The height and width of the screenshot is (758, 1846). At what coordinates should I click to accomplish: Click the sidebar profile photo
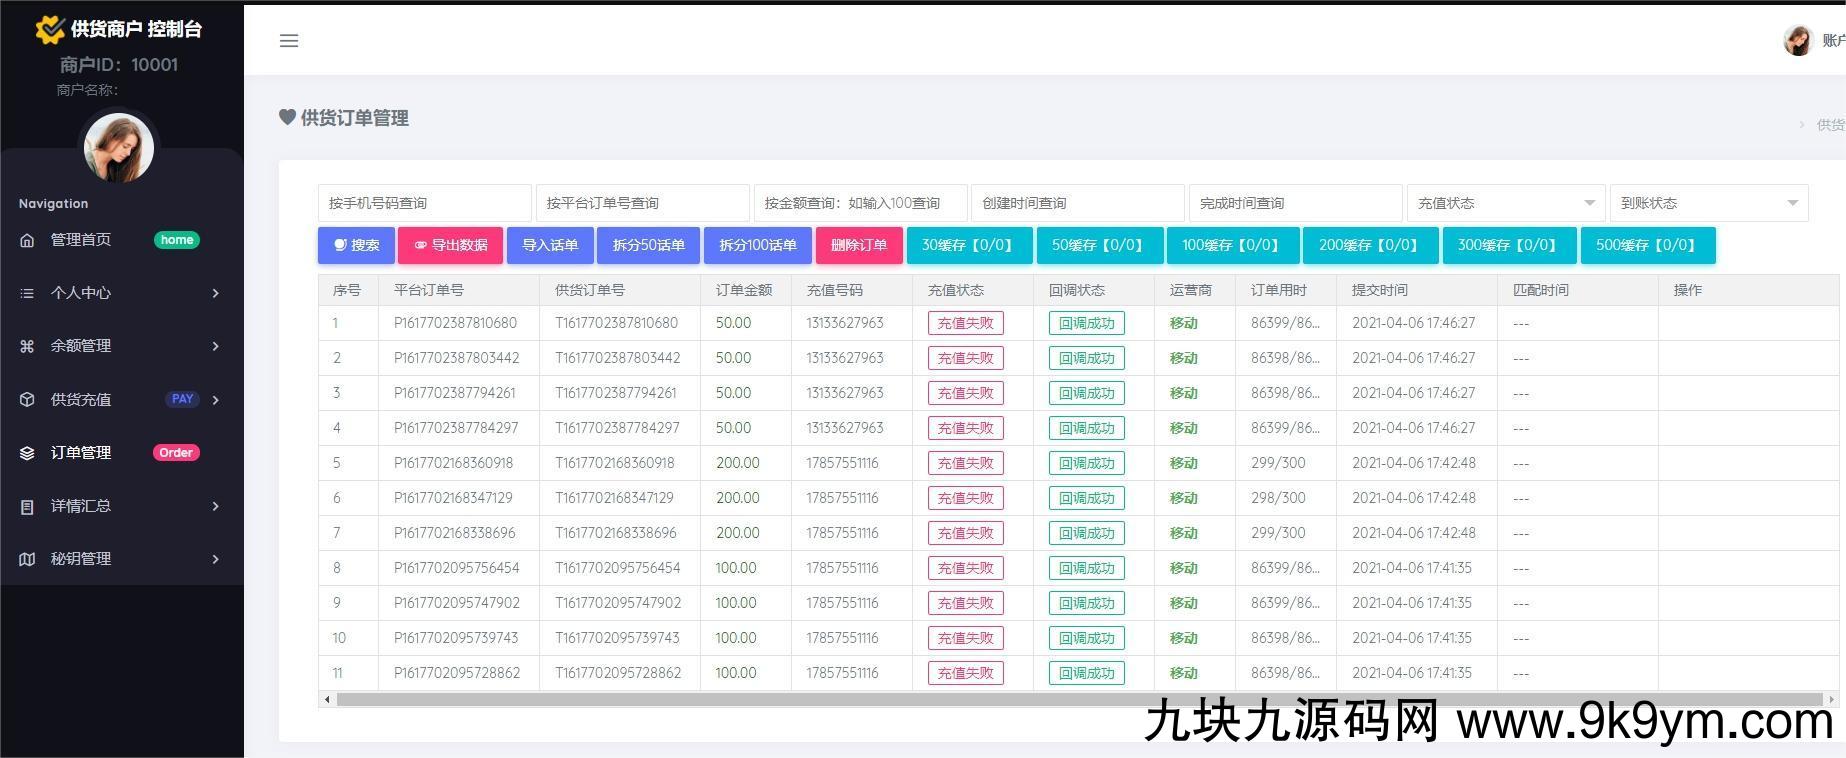(x=119, y=146)
